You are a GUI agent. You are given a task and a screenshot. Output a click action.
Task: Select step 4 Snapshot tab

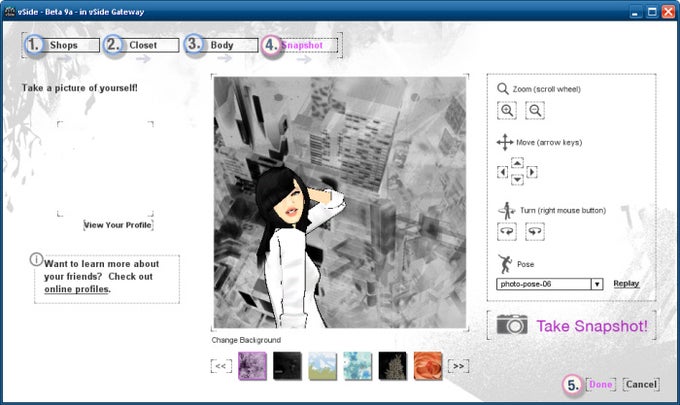pos(299,45)
